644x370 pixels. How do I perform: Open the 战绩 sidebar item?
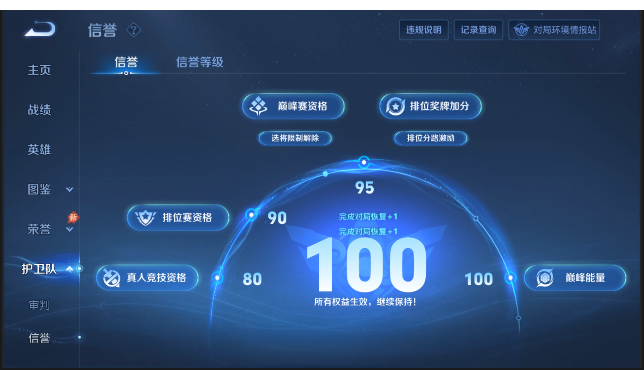39,110
